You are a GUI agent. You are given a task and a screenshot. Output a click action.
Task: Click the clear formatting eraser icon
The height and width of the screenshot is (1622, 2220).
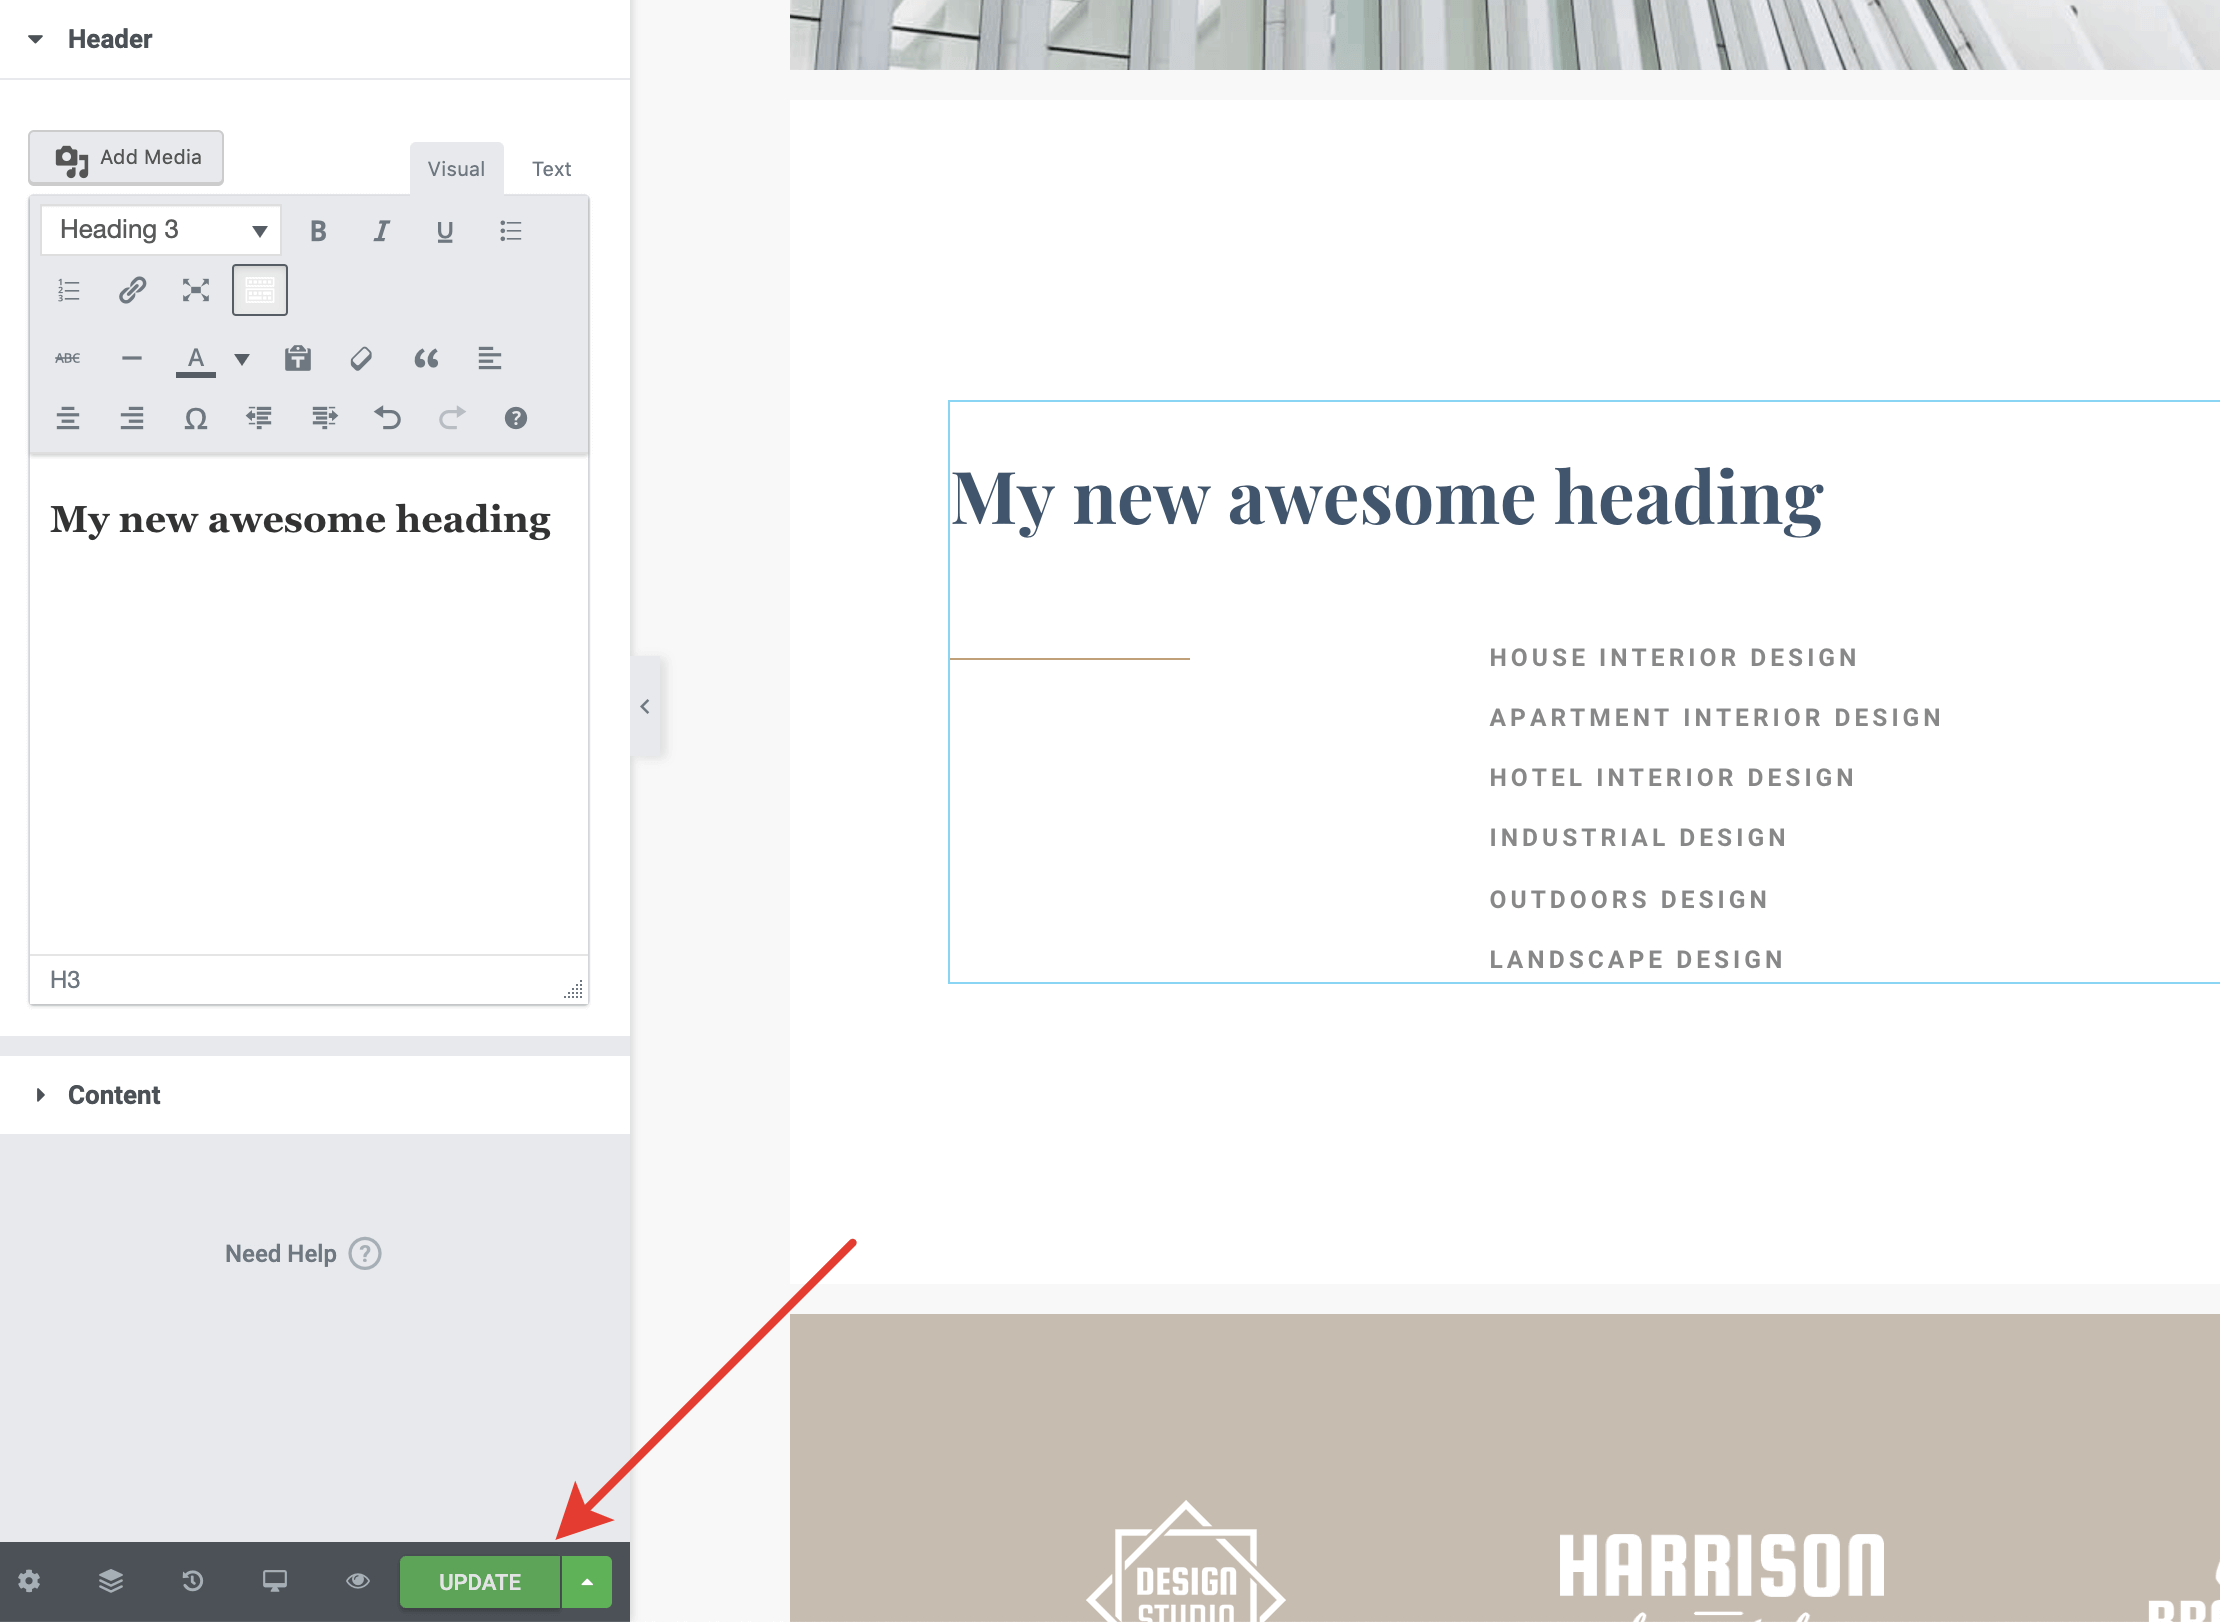tap(361, 358)
